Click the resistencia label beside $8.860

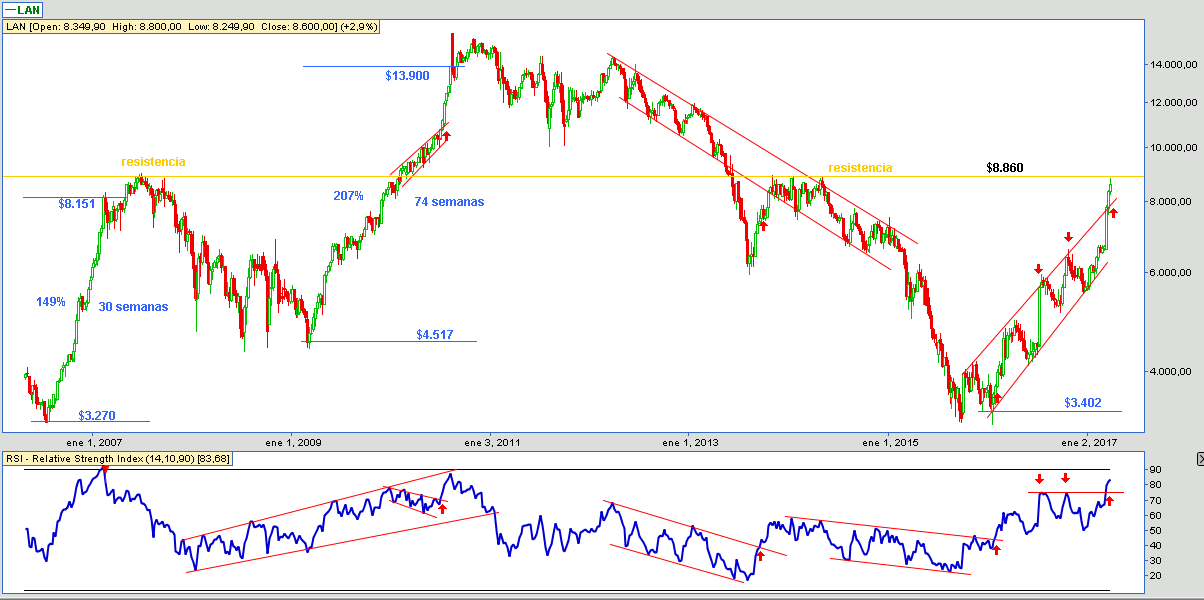860,168
